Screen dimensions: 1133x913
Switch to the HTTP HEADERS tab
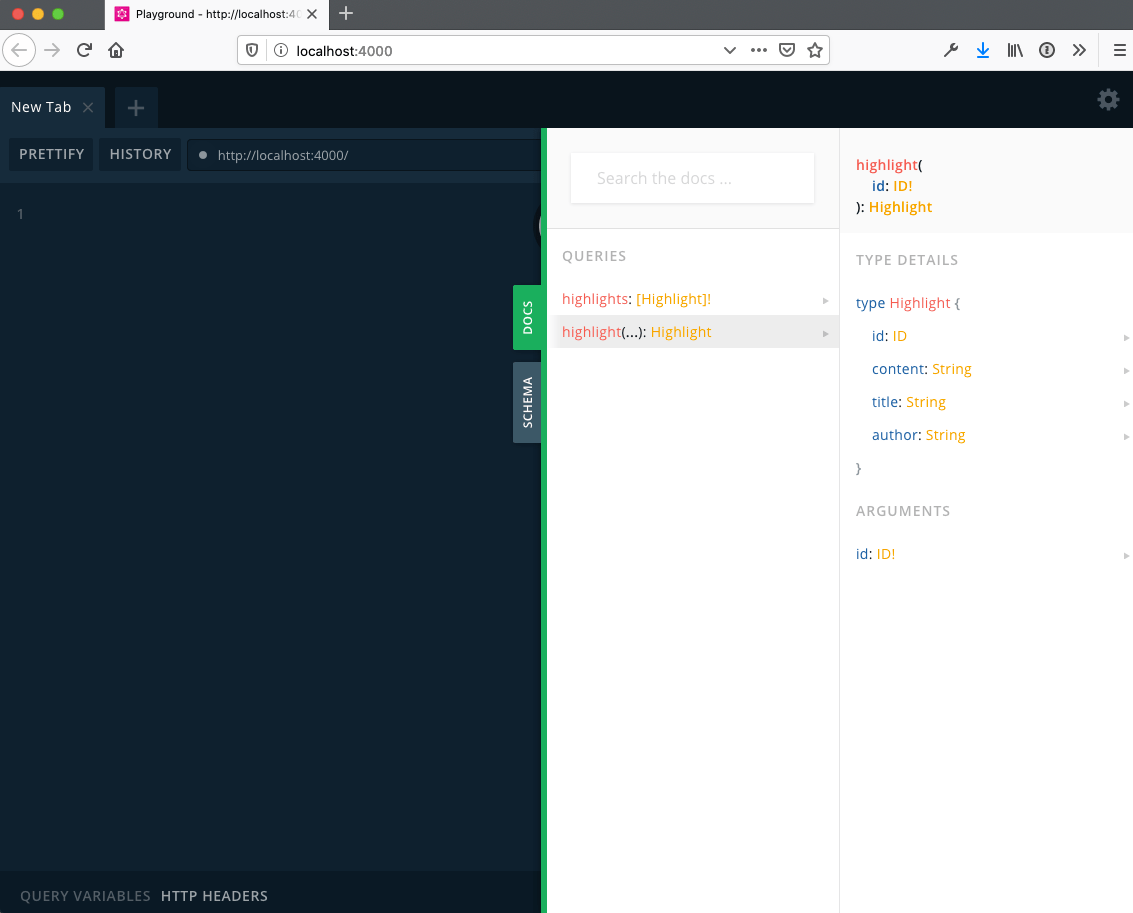pyautogui.click(x=214, y=896)
